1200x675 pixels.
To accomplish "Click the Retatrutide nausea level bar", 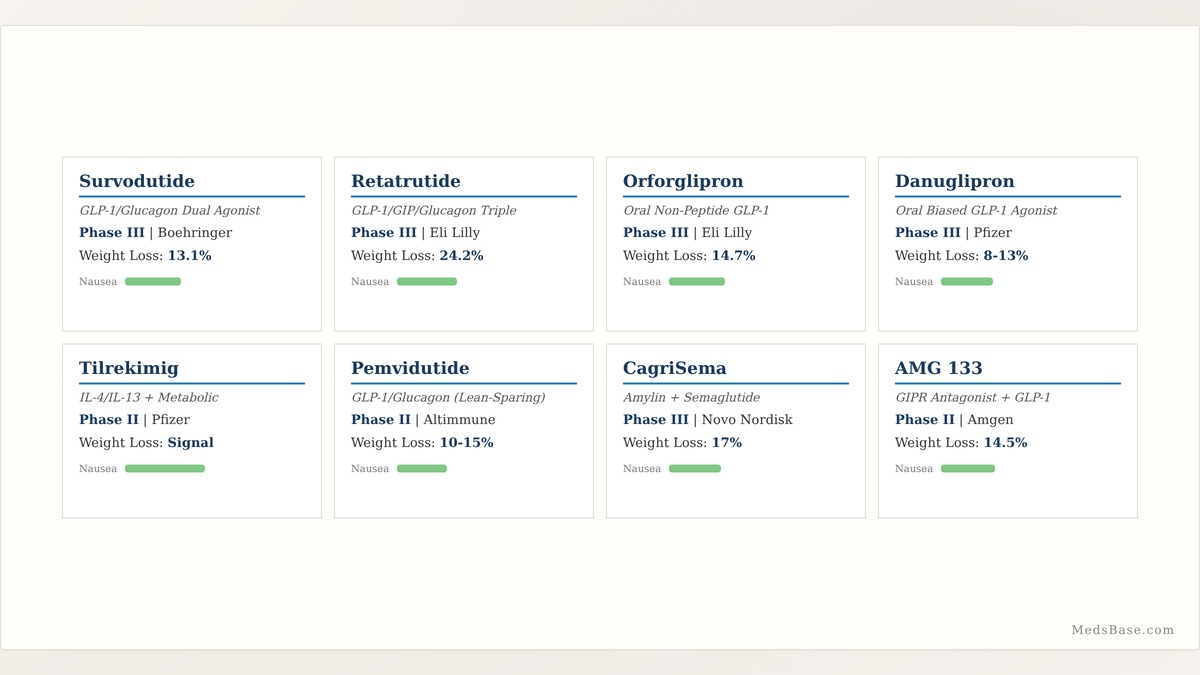I will (427, 282).
